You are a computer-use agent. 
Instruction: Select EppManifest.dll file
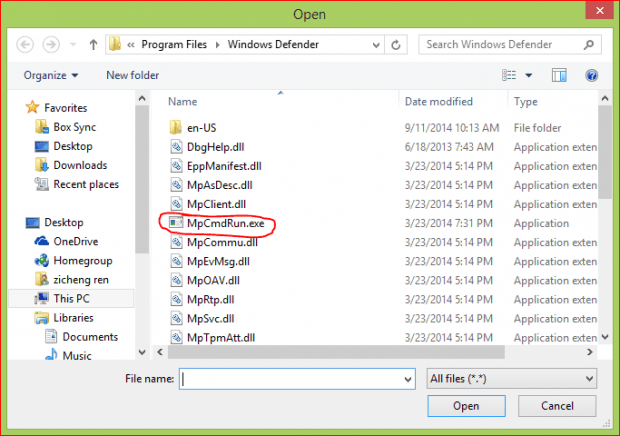click(224, 166)
